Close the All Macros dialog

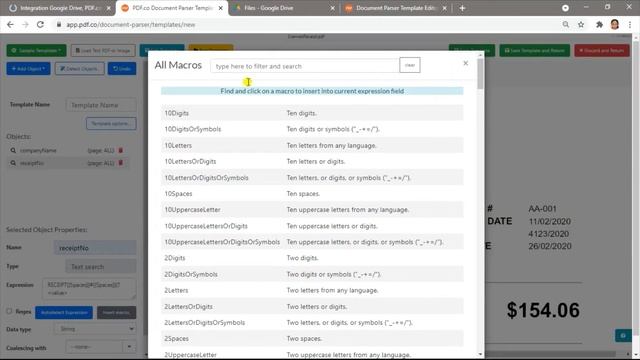465,63
